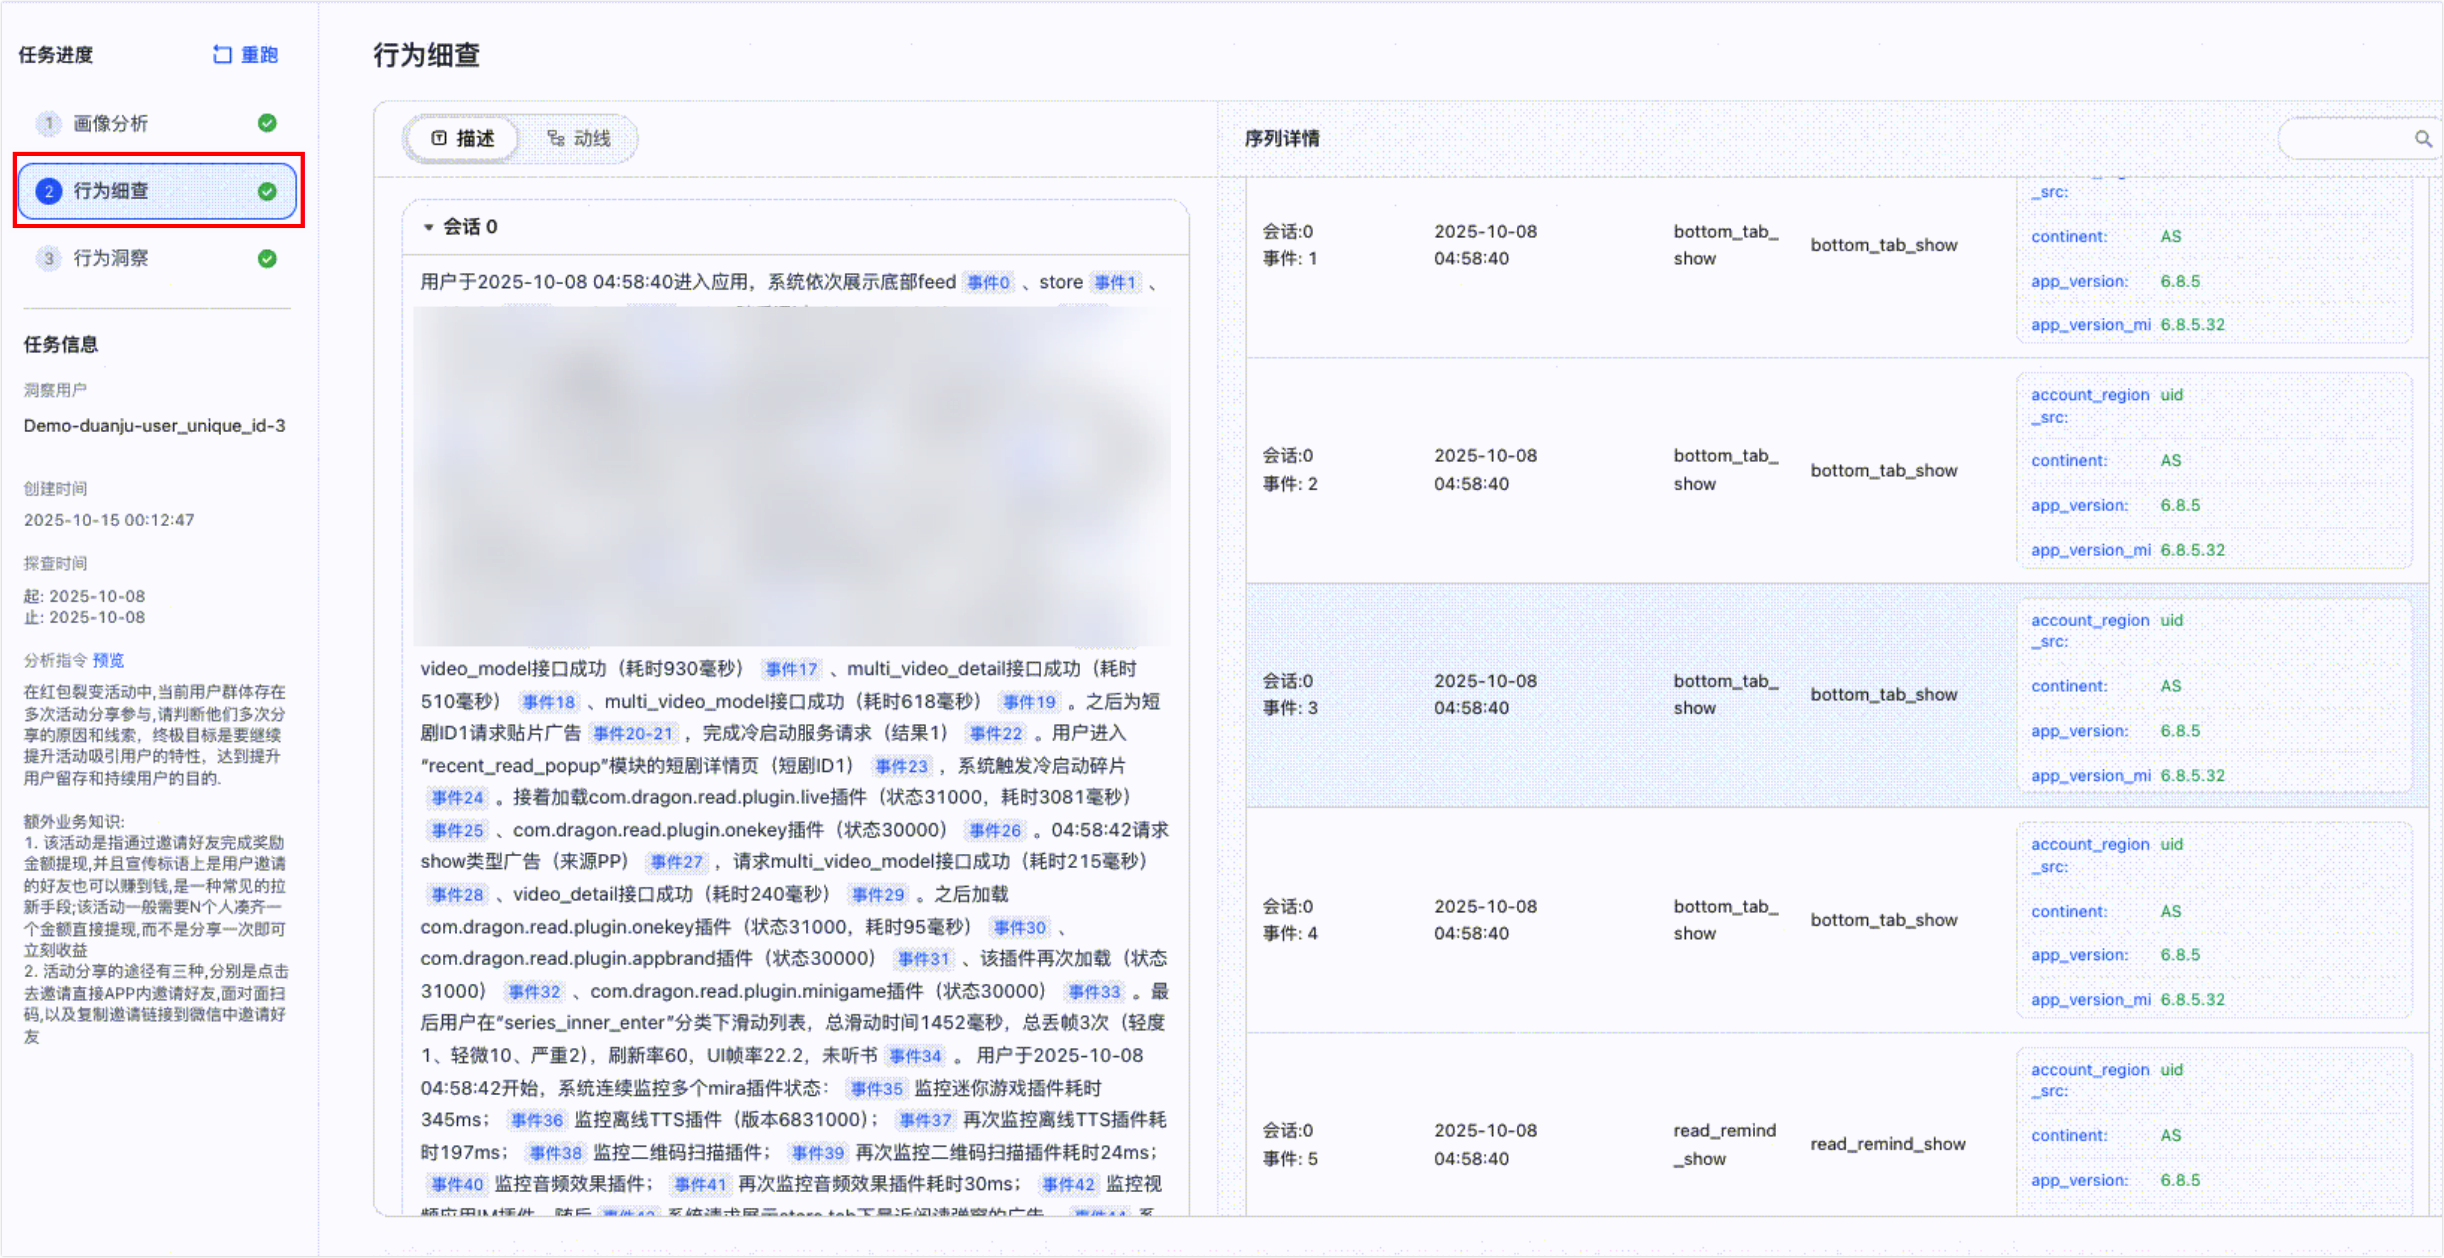Click the 事件19 event tag

coord(1029,702)
